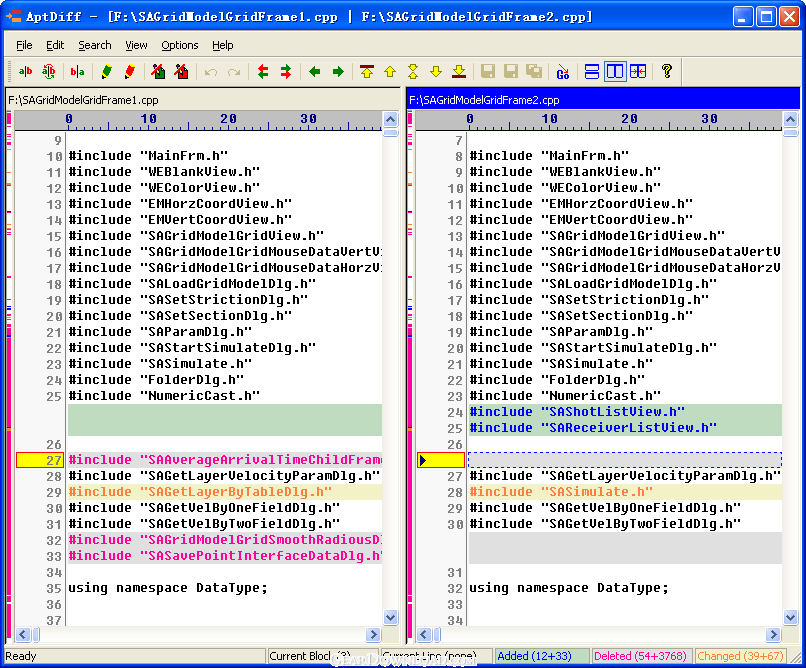Image resolution: width=806 pixels, height=668 pixels.
Task: Jump to first difference icon
Action: [x=367, y=71]
